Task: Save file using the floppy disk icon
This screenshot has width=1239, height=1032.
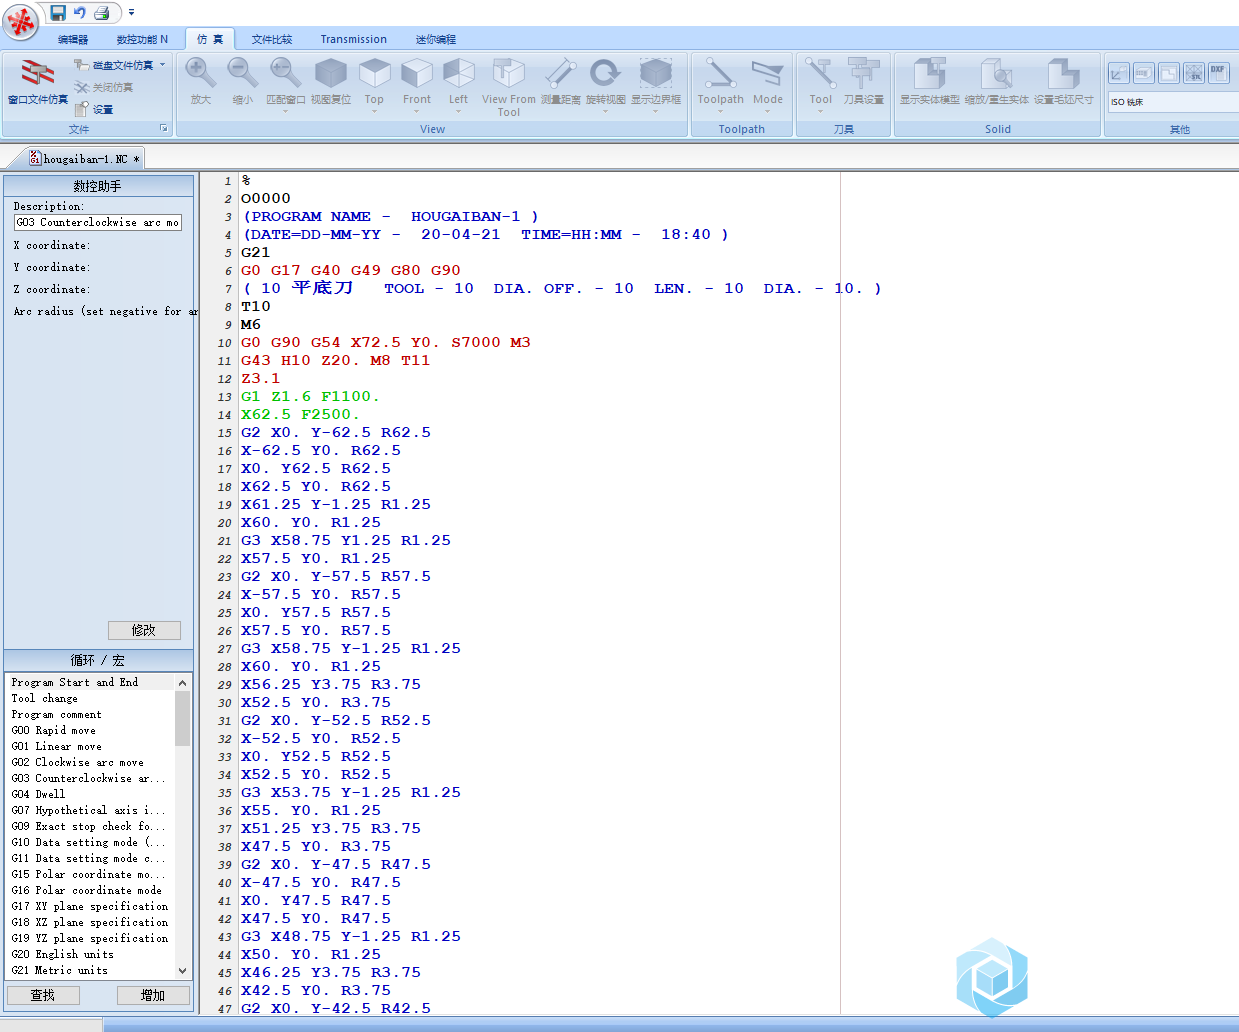Action: coord(58,13)
